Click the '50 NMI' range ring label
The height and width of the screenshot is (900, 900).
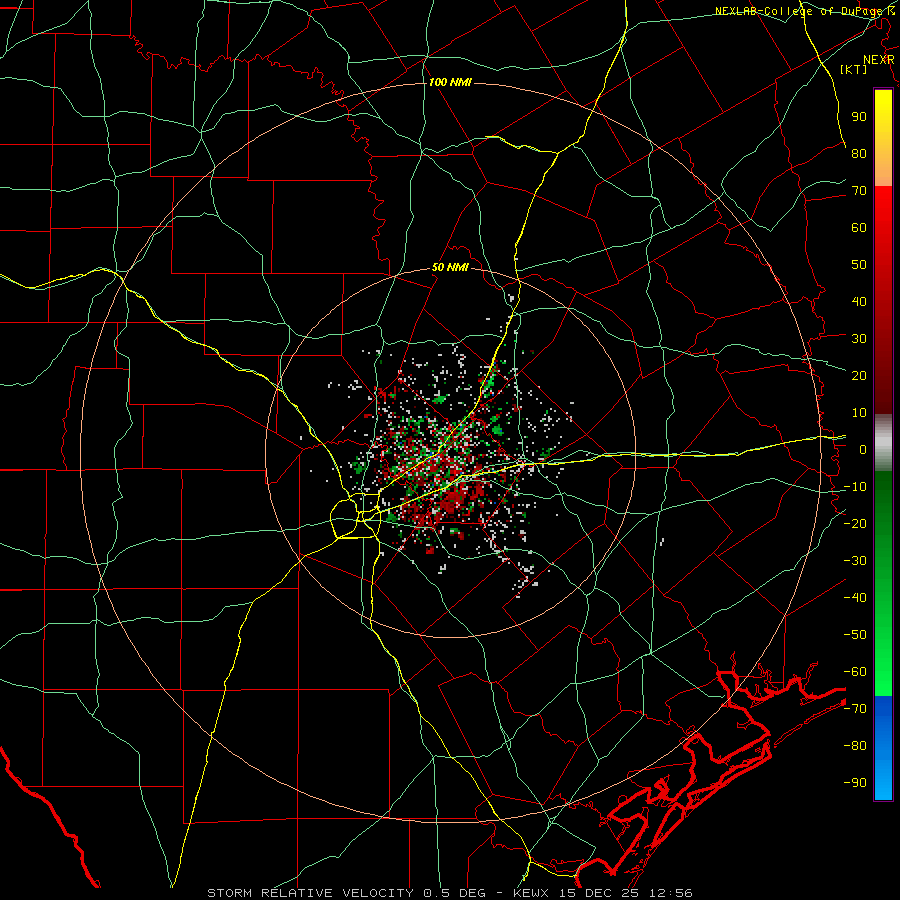450,267
